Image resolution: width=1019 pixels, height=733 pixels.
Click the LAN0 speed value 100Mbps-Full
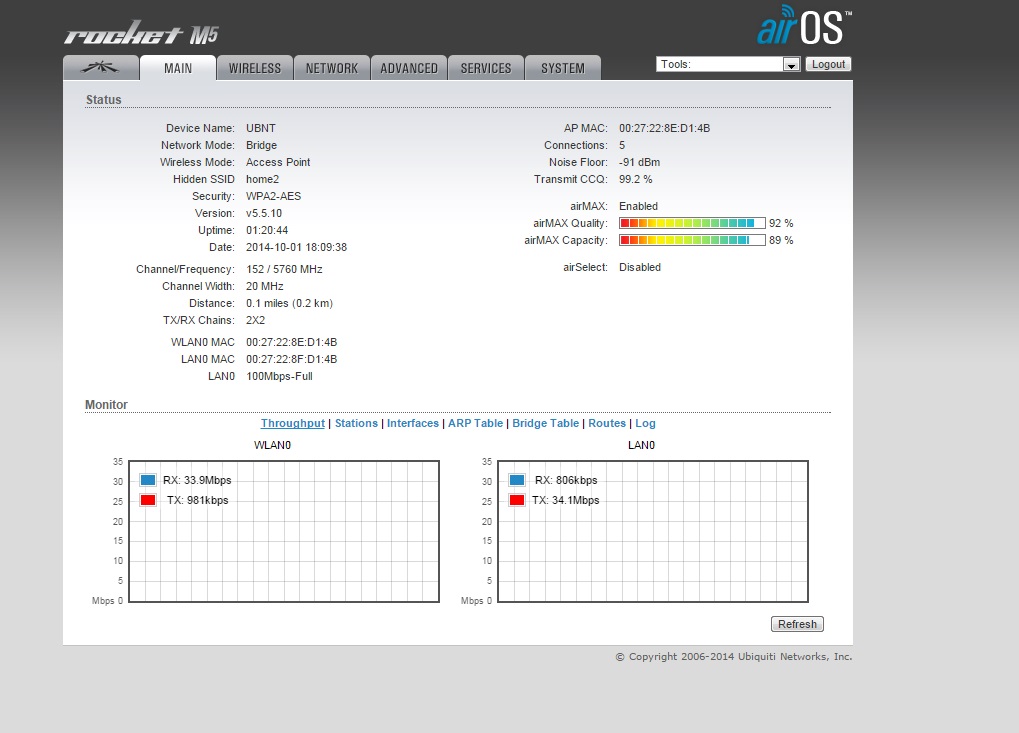tap(279, 376)
